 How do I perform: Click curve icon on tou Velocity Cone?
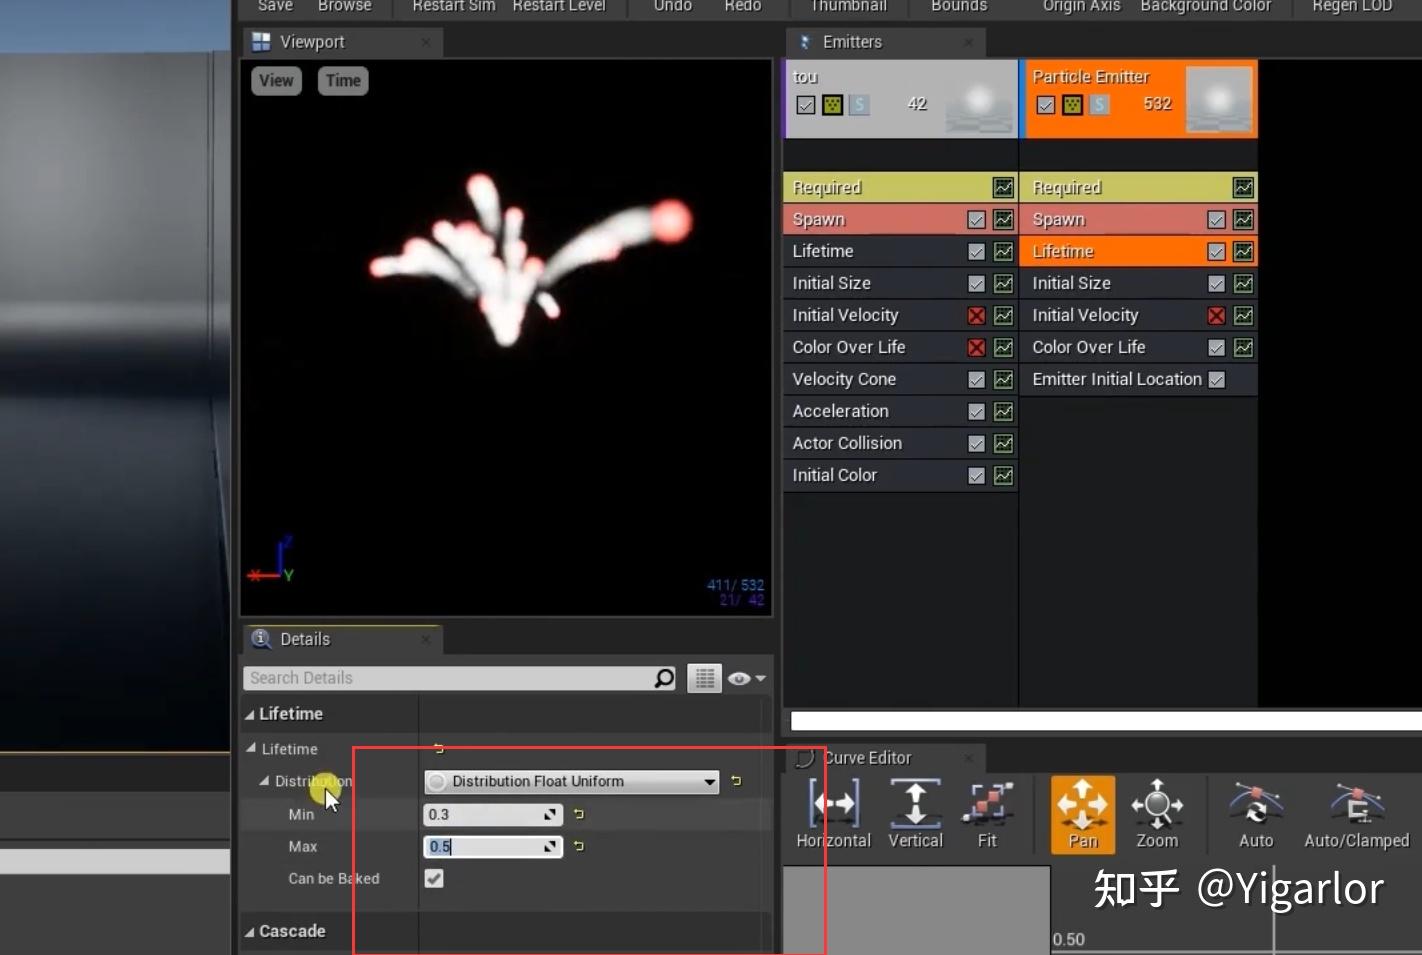pyautogui.click(x=1003, y=379)
